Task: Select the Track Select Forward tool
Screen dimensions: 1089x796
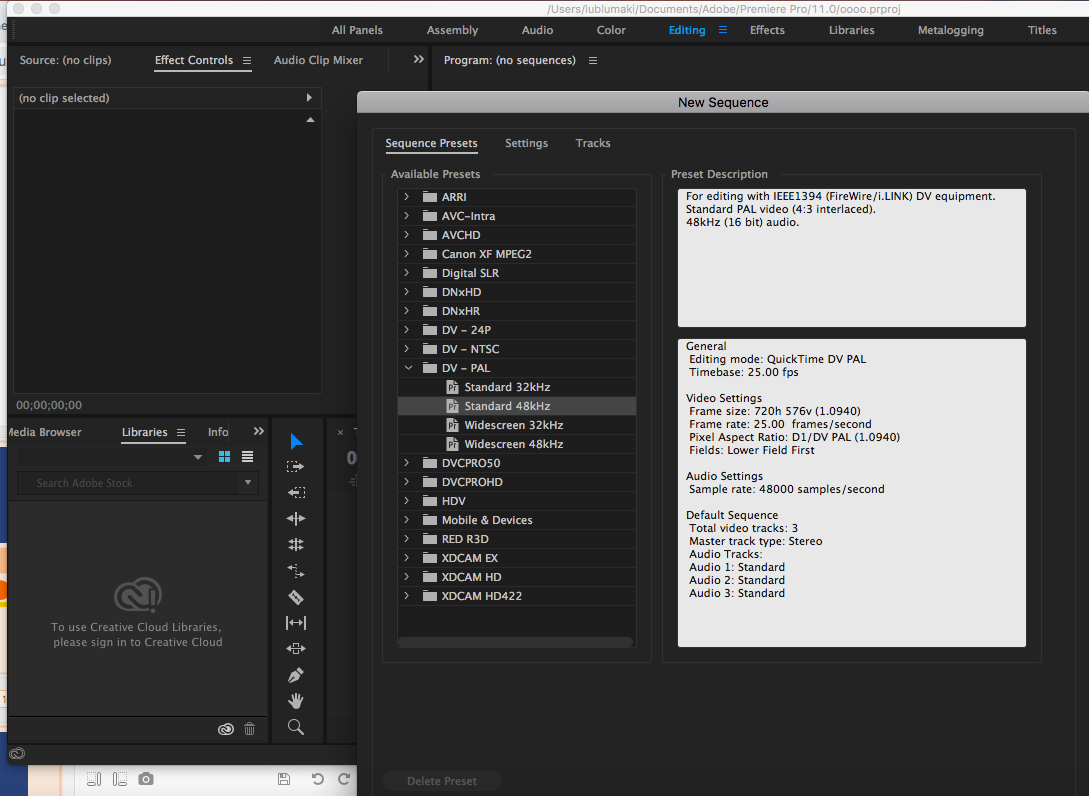Action: point(295,467)
